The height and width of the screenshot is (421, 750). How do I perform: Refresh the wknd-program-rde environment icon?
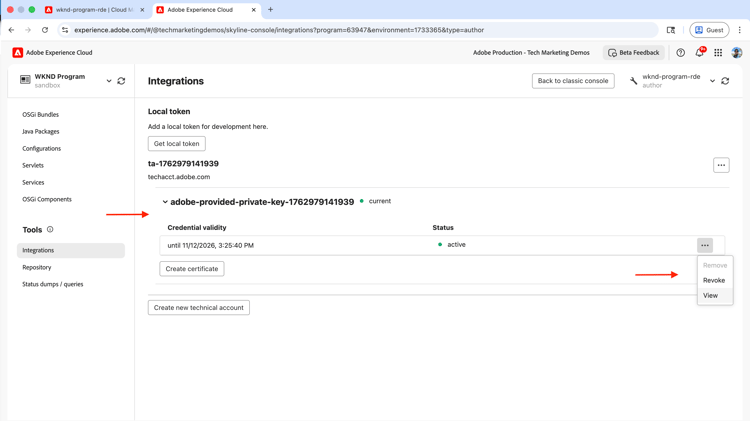tap(725, 81)
